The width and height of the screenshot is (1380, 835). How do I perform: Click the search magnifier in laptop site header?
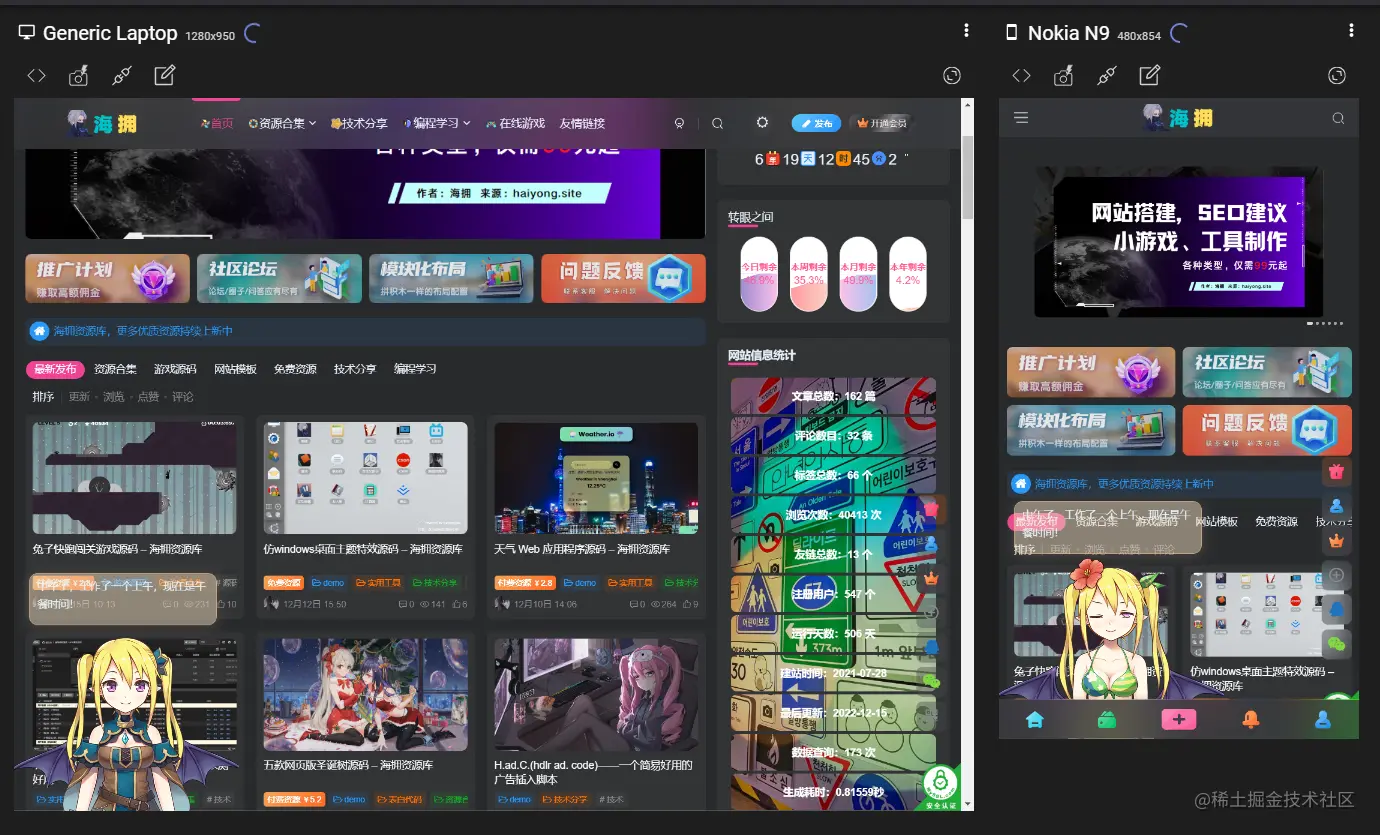coord(717,123)
